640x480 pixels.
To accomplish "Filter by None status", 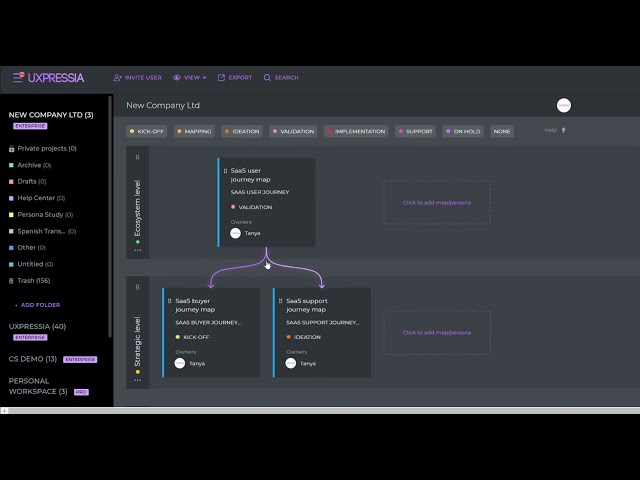I will click(x=502, y=131).
